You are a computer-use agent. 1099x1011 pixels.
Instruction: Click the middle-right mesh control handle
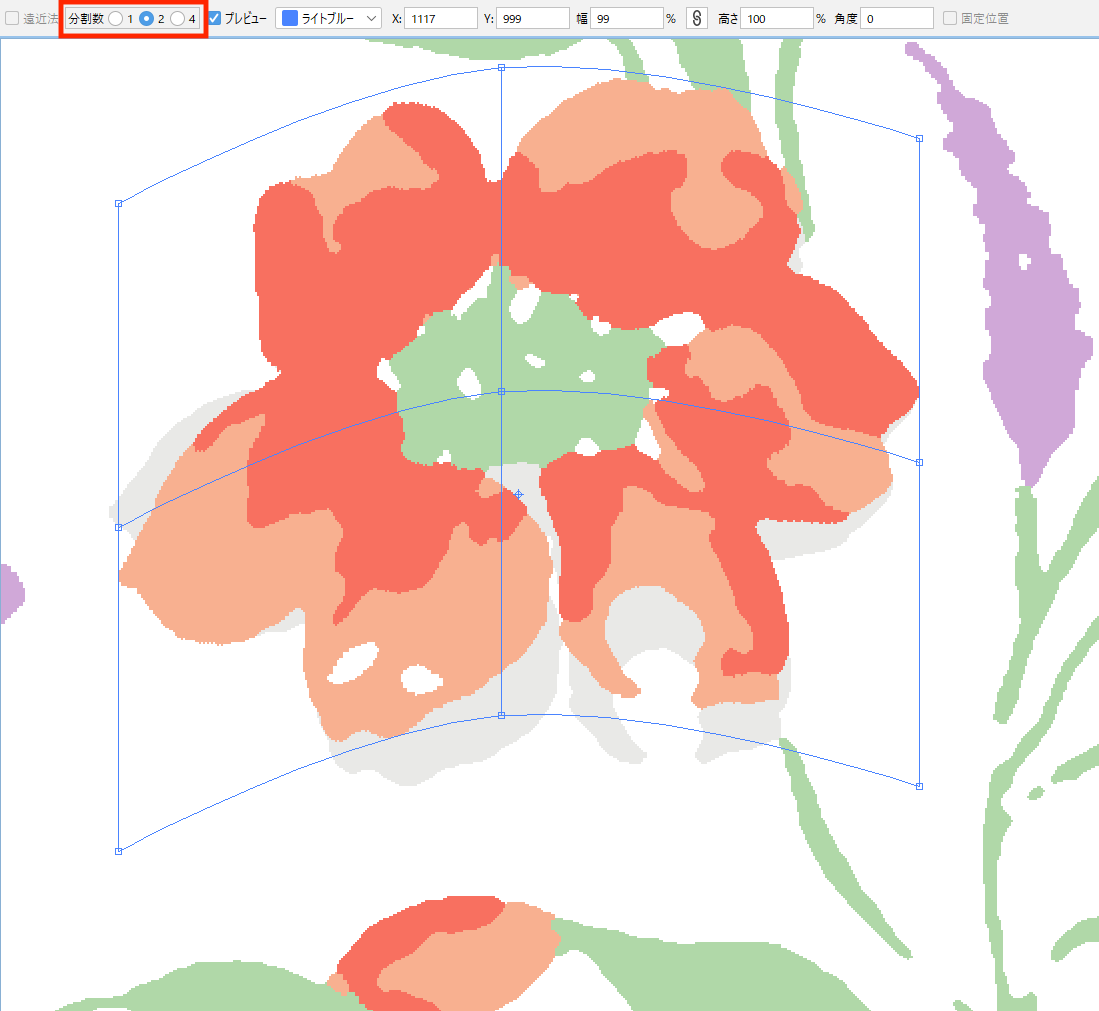tap(920, 463)
